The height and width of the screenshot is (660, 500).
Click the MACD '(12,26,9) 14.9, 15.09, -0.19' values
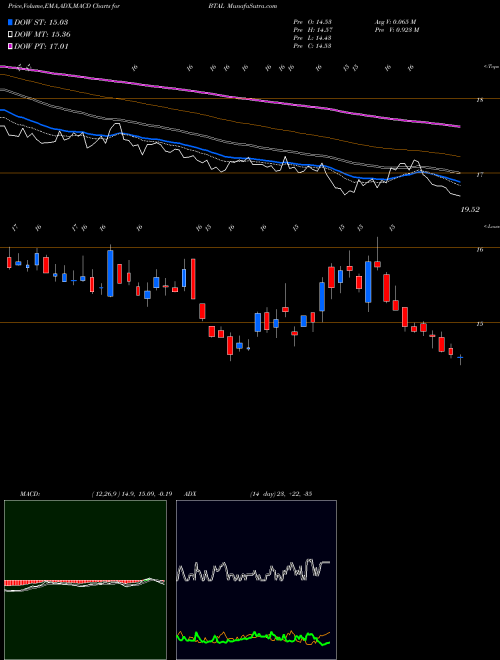click(131, 494)
